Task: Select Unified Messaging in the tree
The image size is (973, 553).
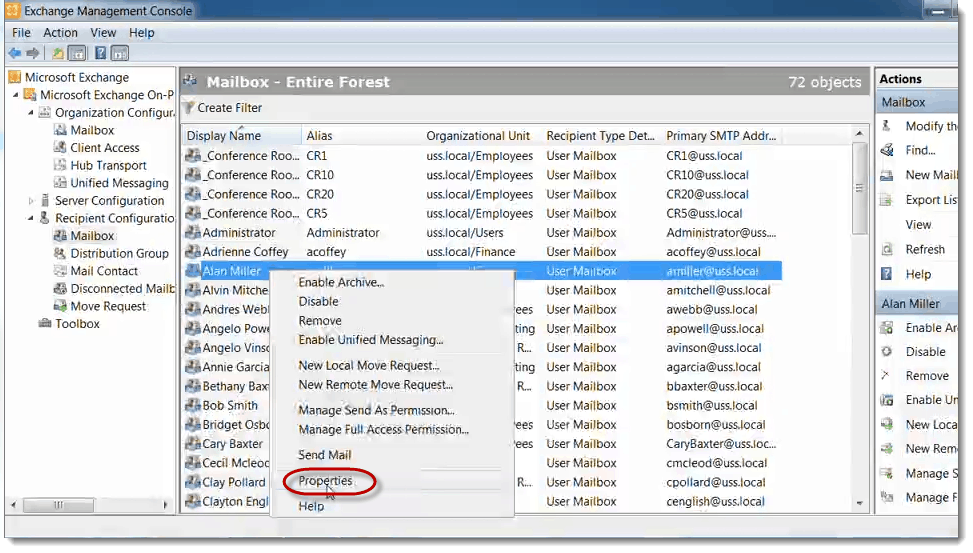Action: coord(119,183)
